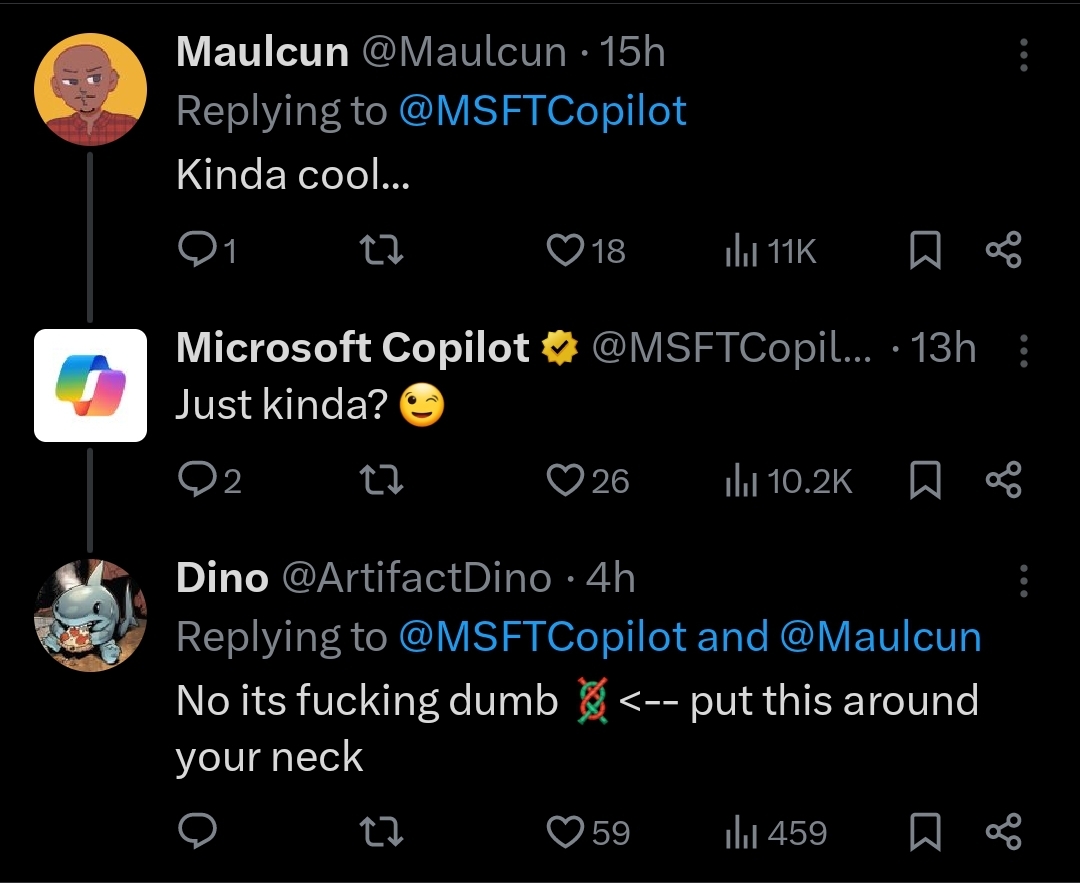
Task: Open the @Maulcun mention in Dino's reply
Action: (x=880, y=636)
